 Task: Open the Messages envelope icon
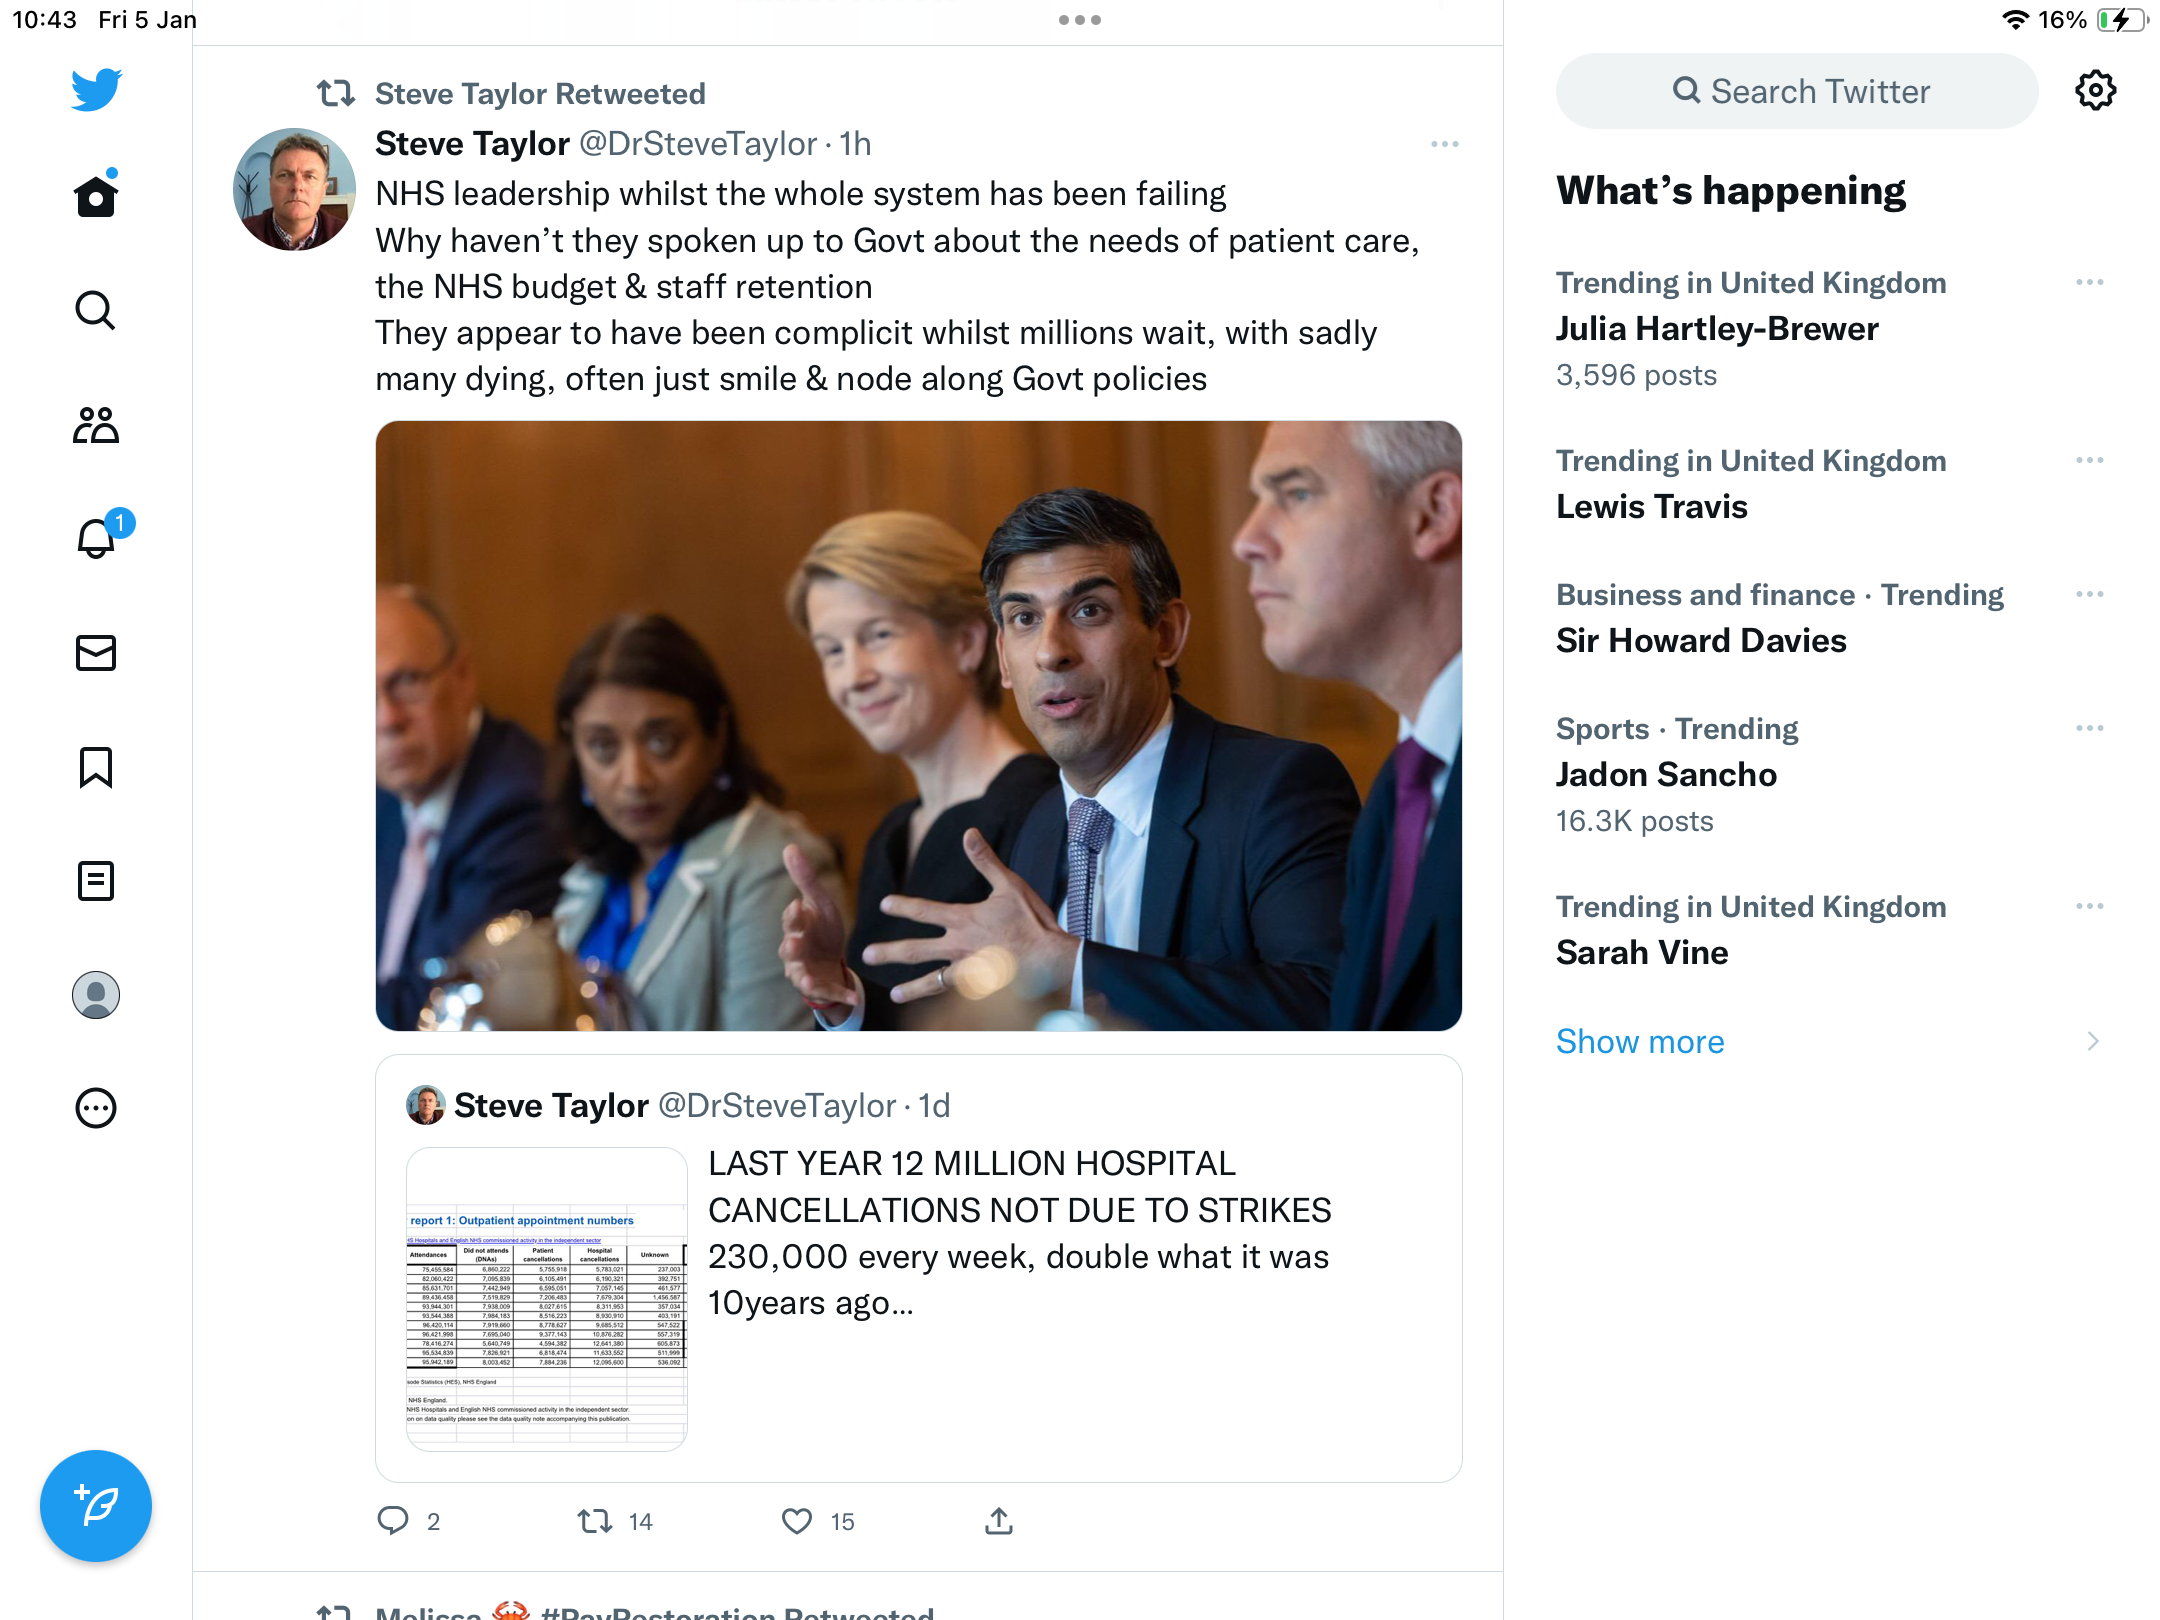click(x=96, y=653)
